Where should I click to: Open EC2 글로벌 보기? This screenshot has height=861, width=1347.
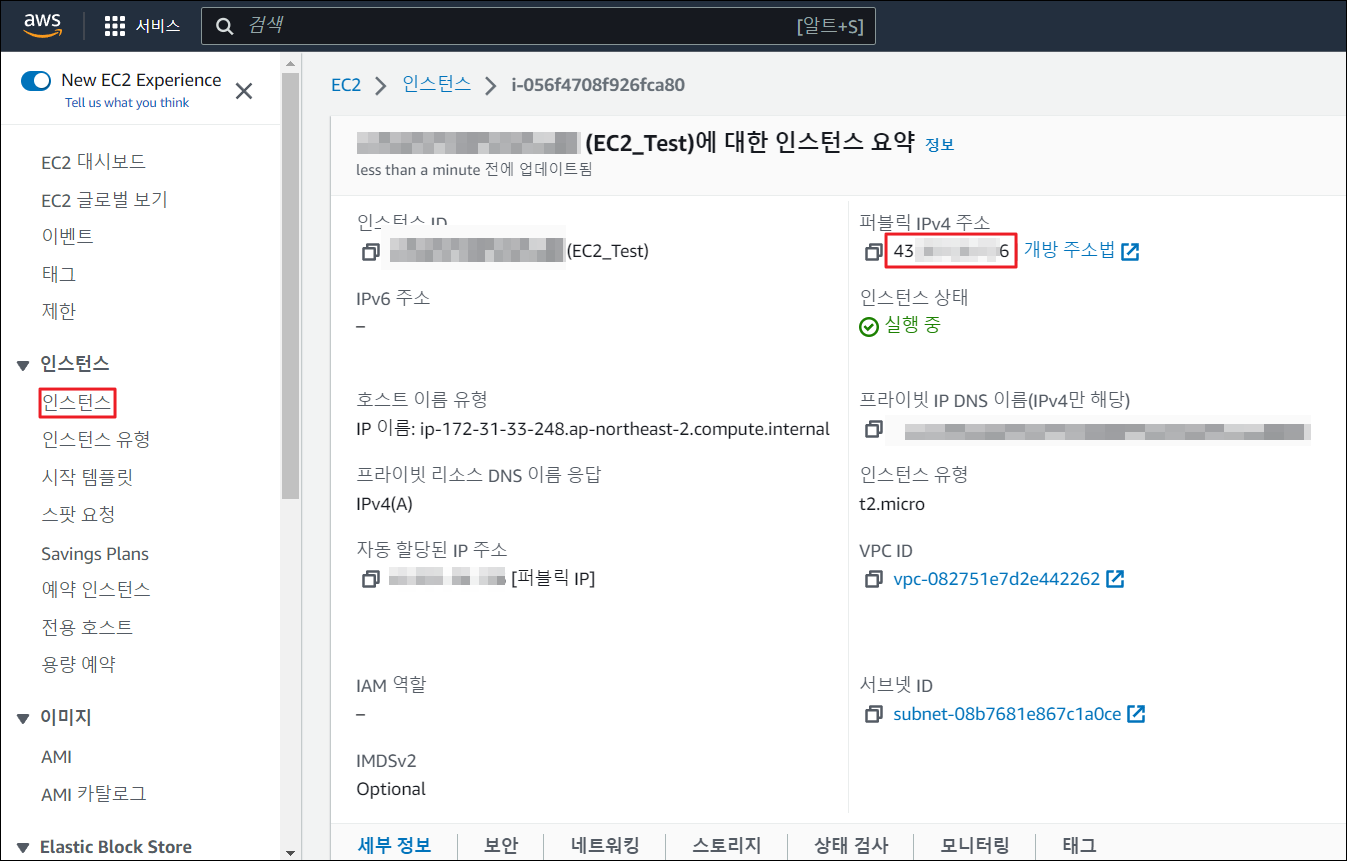[x=104, y=200]
